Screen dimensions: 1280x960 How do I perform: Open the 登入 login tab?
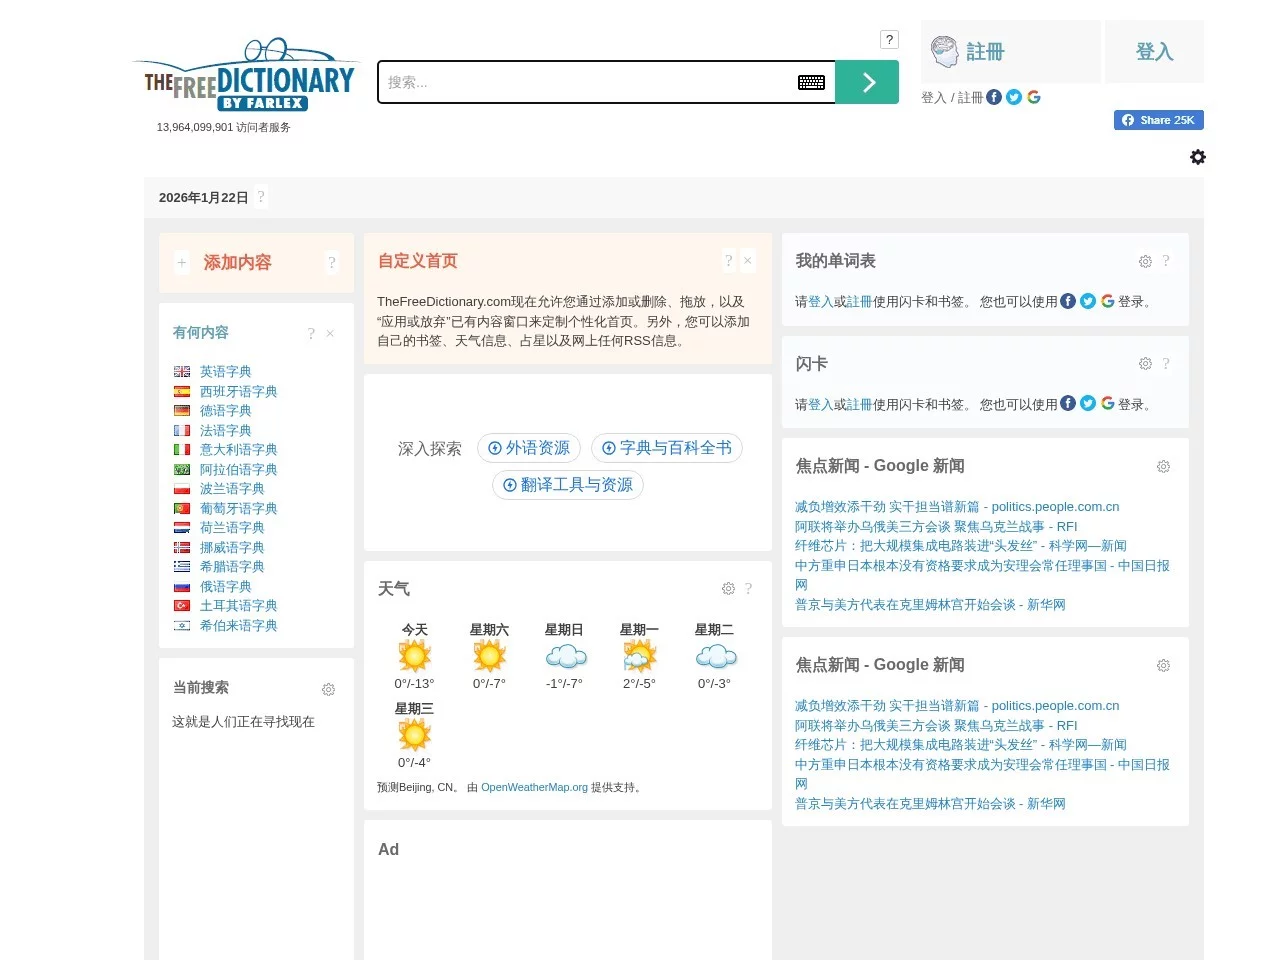click(x=1154, y=52)
